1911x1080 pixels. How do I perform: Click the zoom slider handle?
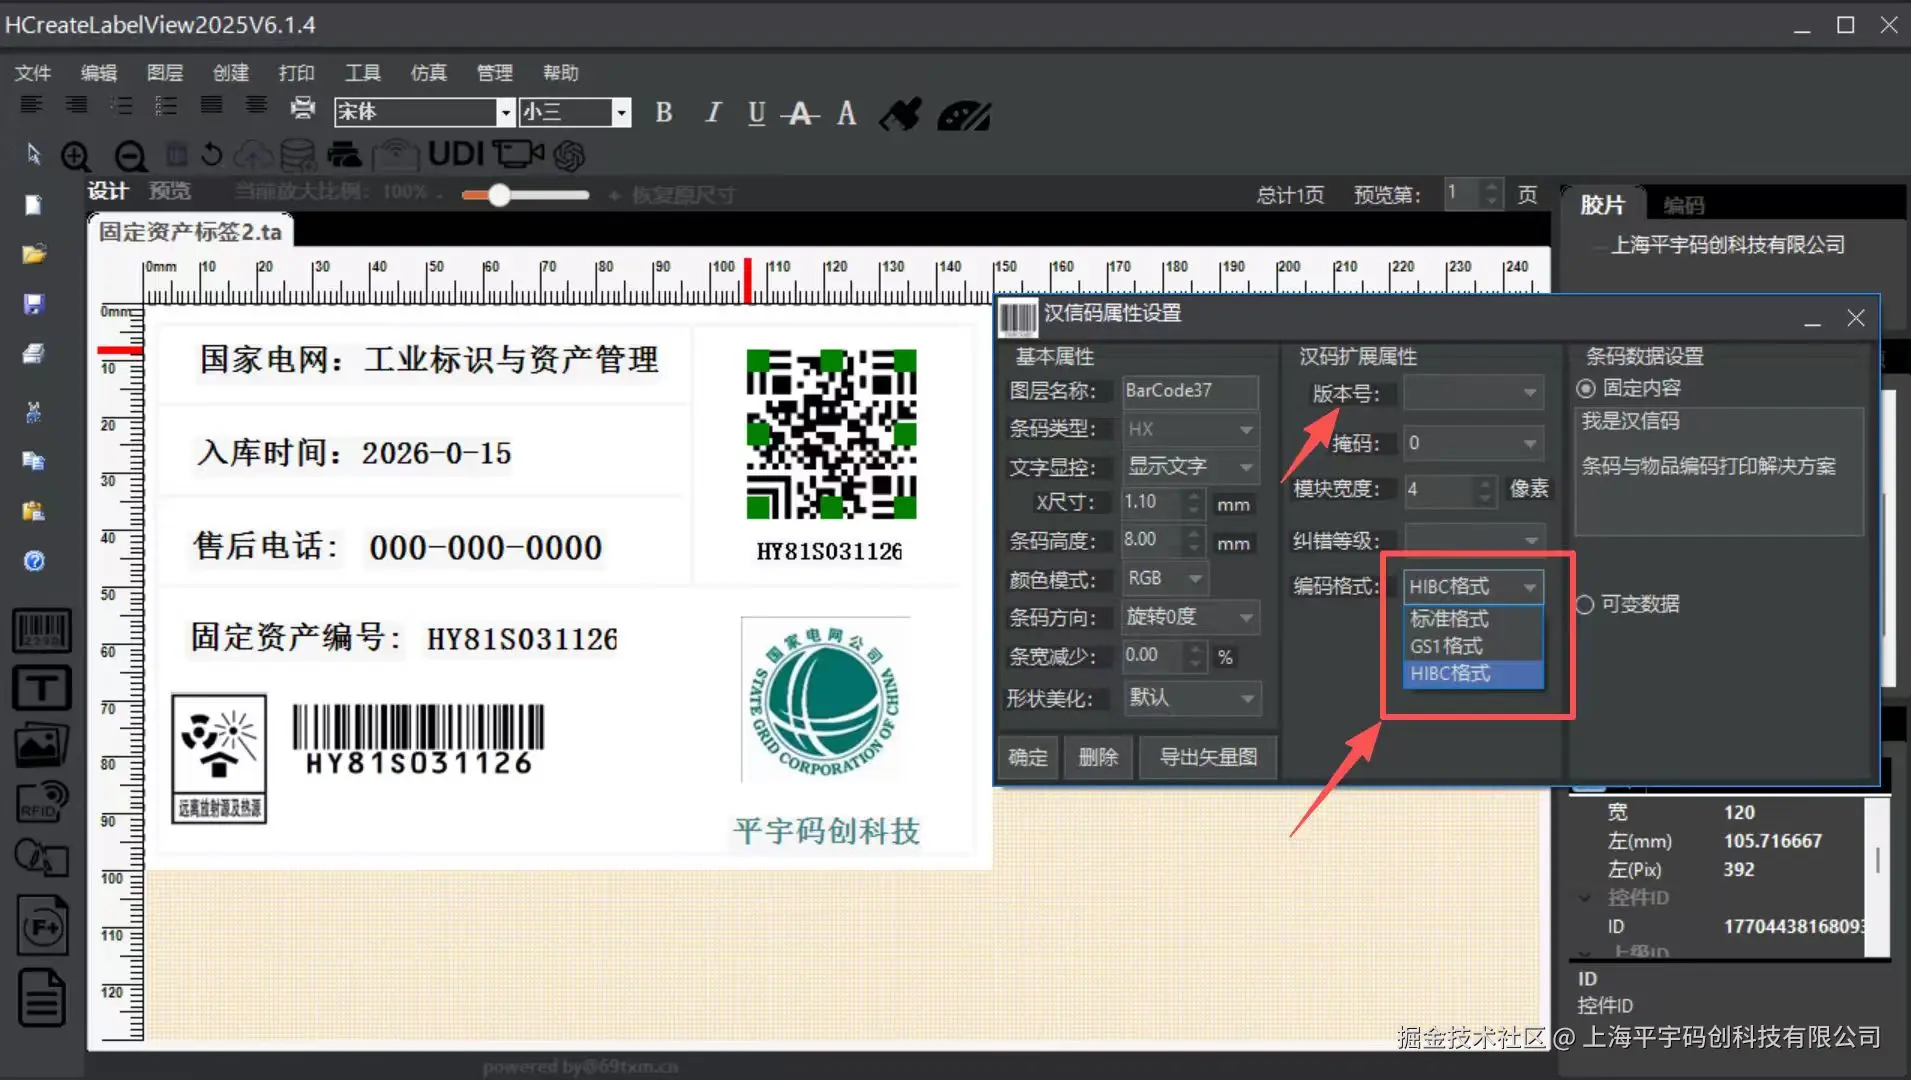[x=499, y=195]
